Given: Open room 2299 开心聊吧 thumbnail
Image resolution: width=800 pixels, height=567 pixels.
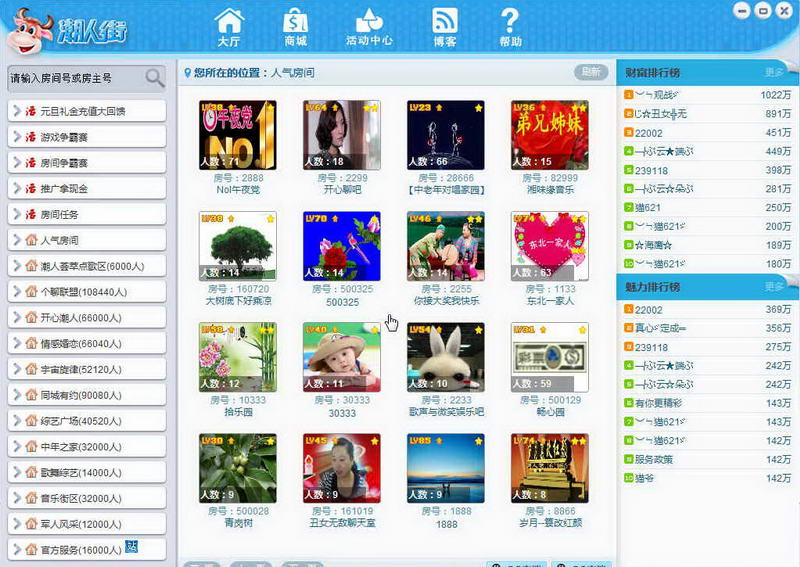Looking at the screenshot, I should pyautogui.click(x=342, y=135).
